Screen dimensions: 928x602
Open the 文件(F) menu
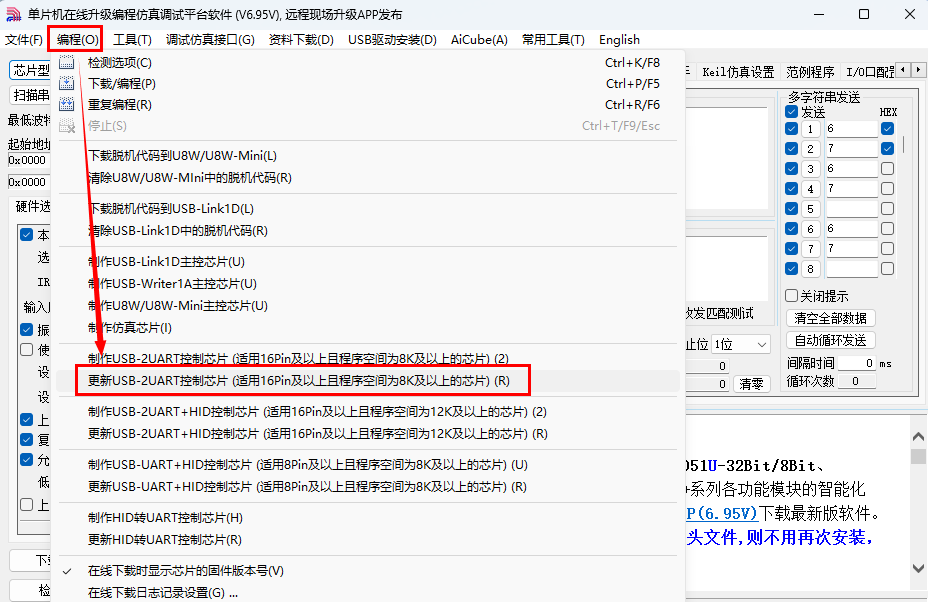(x=24, y=40)
